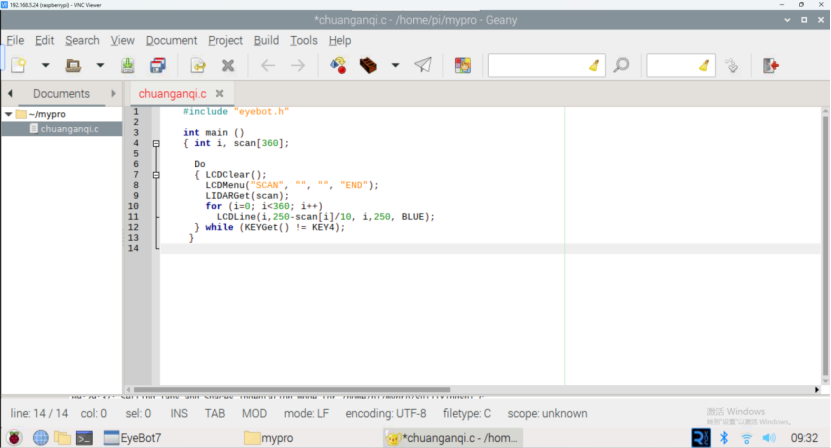Screen dimensions: 831x448
Task: Close current file with X toolbar icon
Action: 228,65
